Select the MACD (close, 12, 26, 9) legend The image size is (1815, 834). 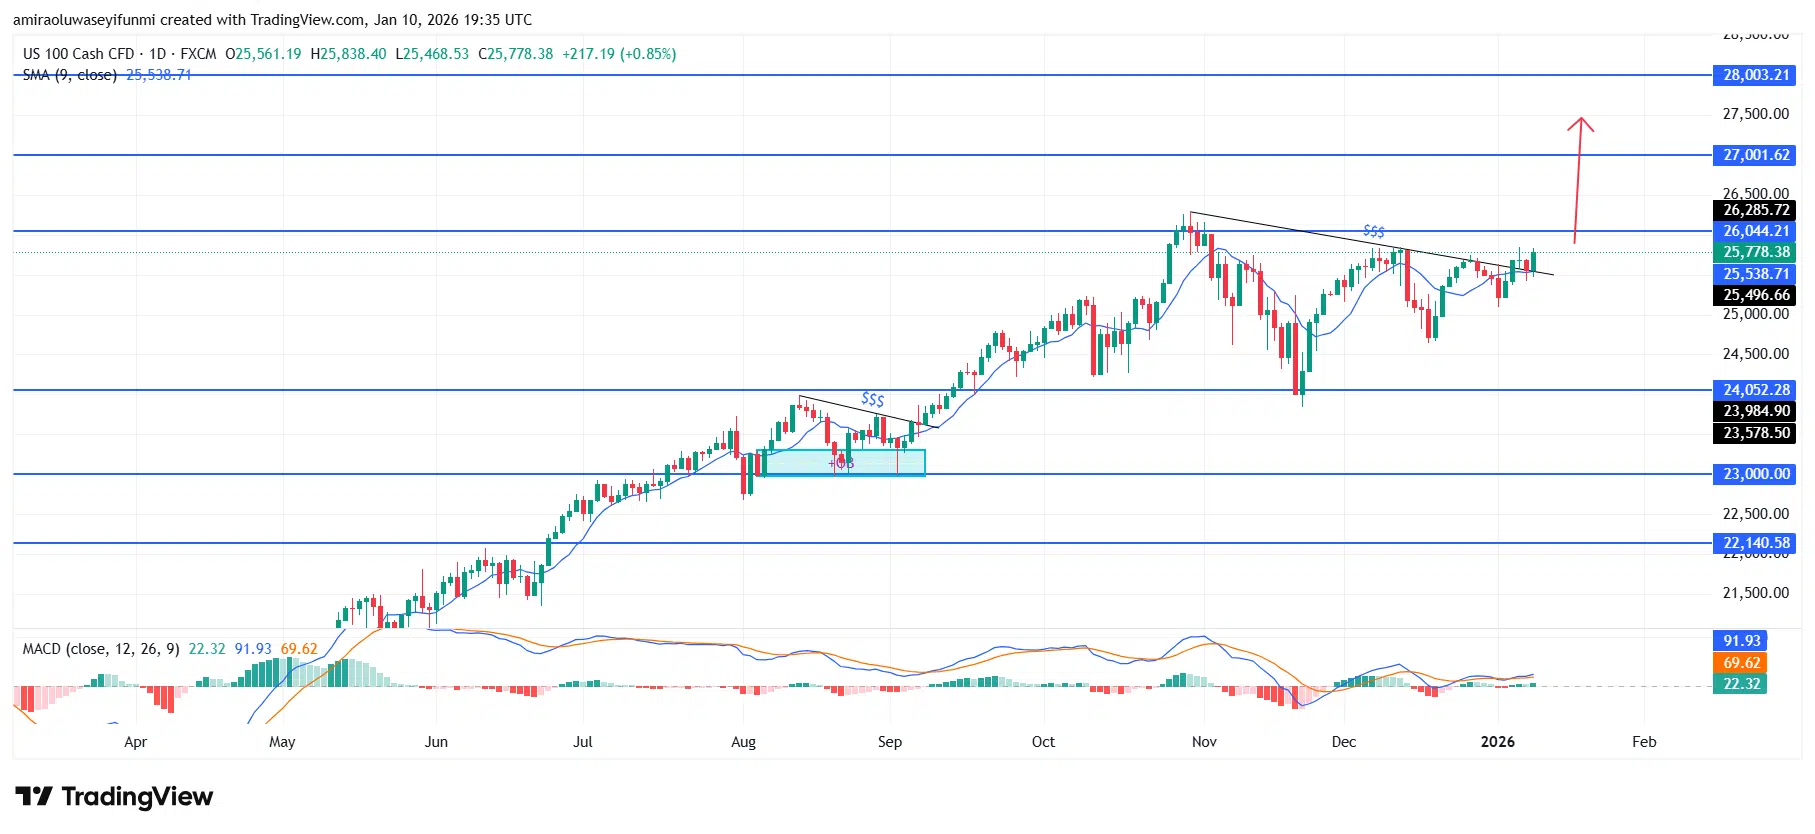[x=101, y=649]
